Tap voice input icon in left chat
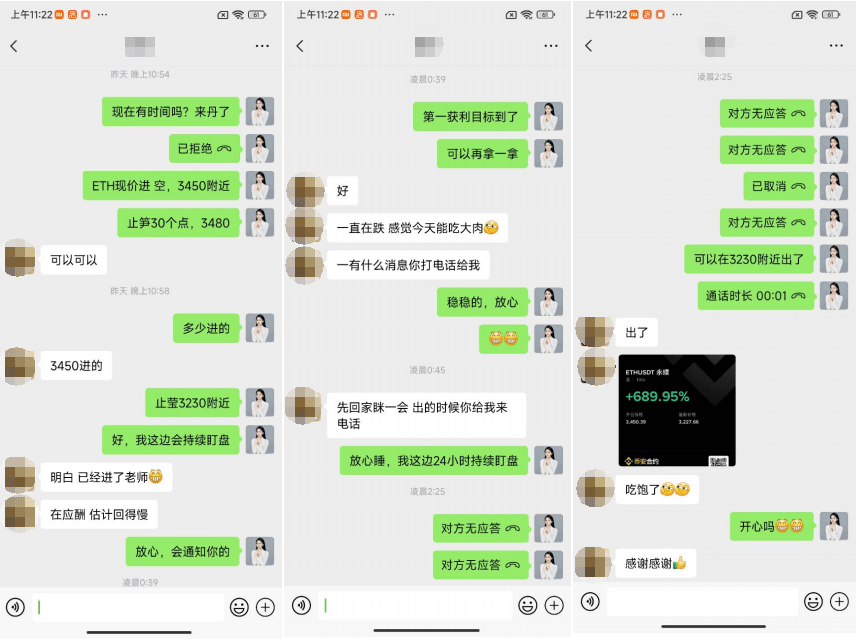The height and width of the screenshot is (640, 856). coord(15,607)
